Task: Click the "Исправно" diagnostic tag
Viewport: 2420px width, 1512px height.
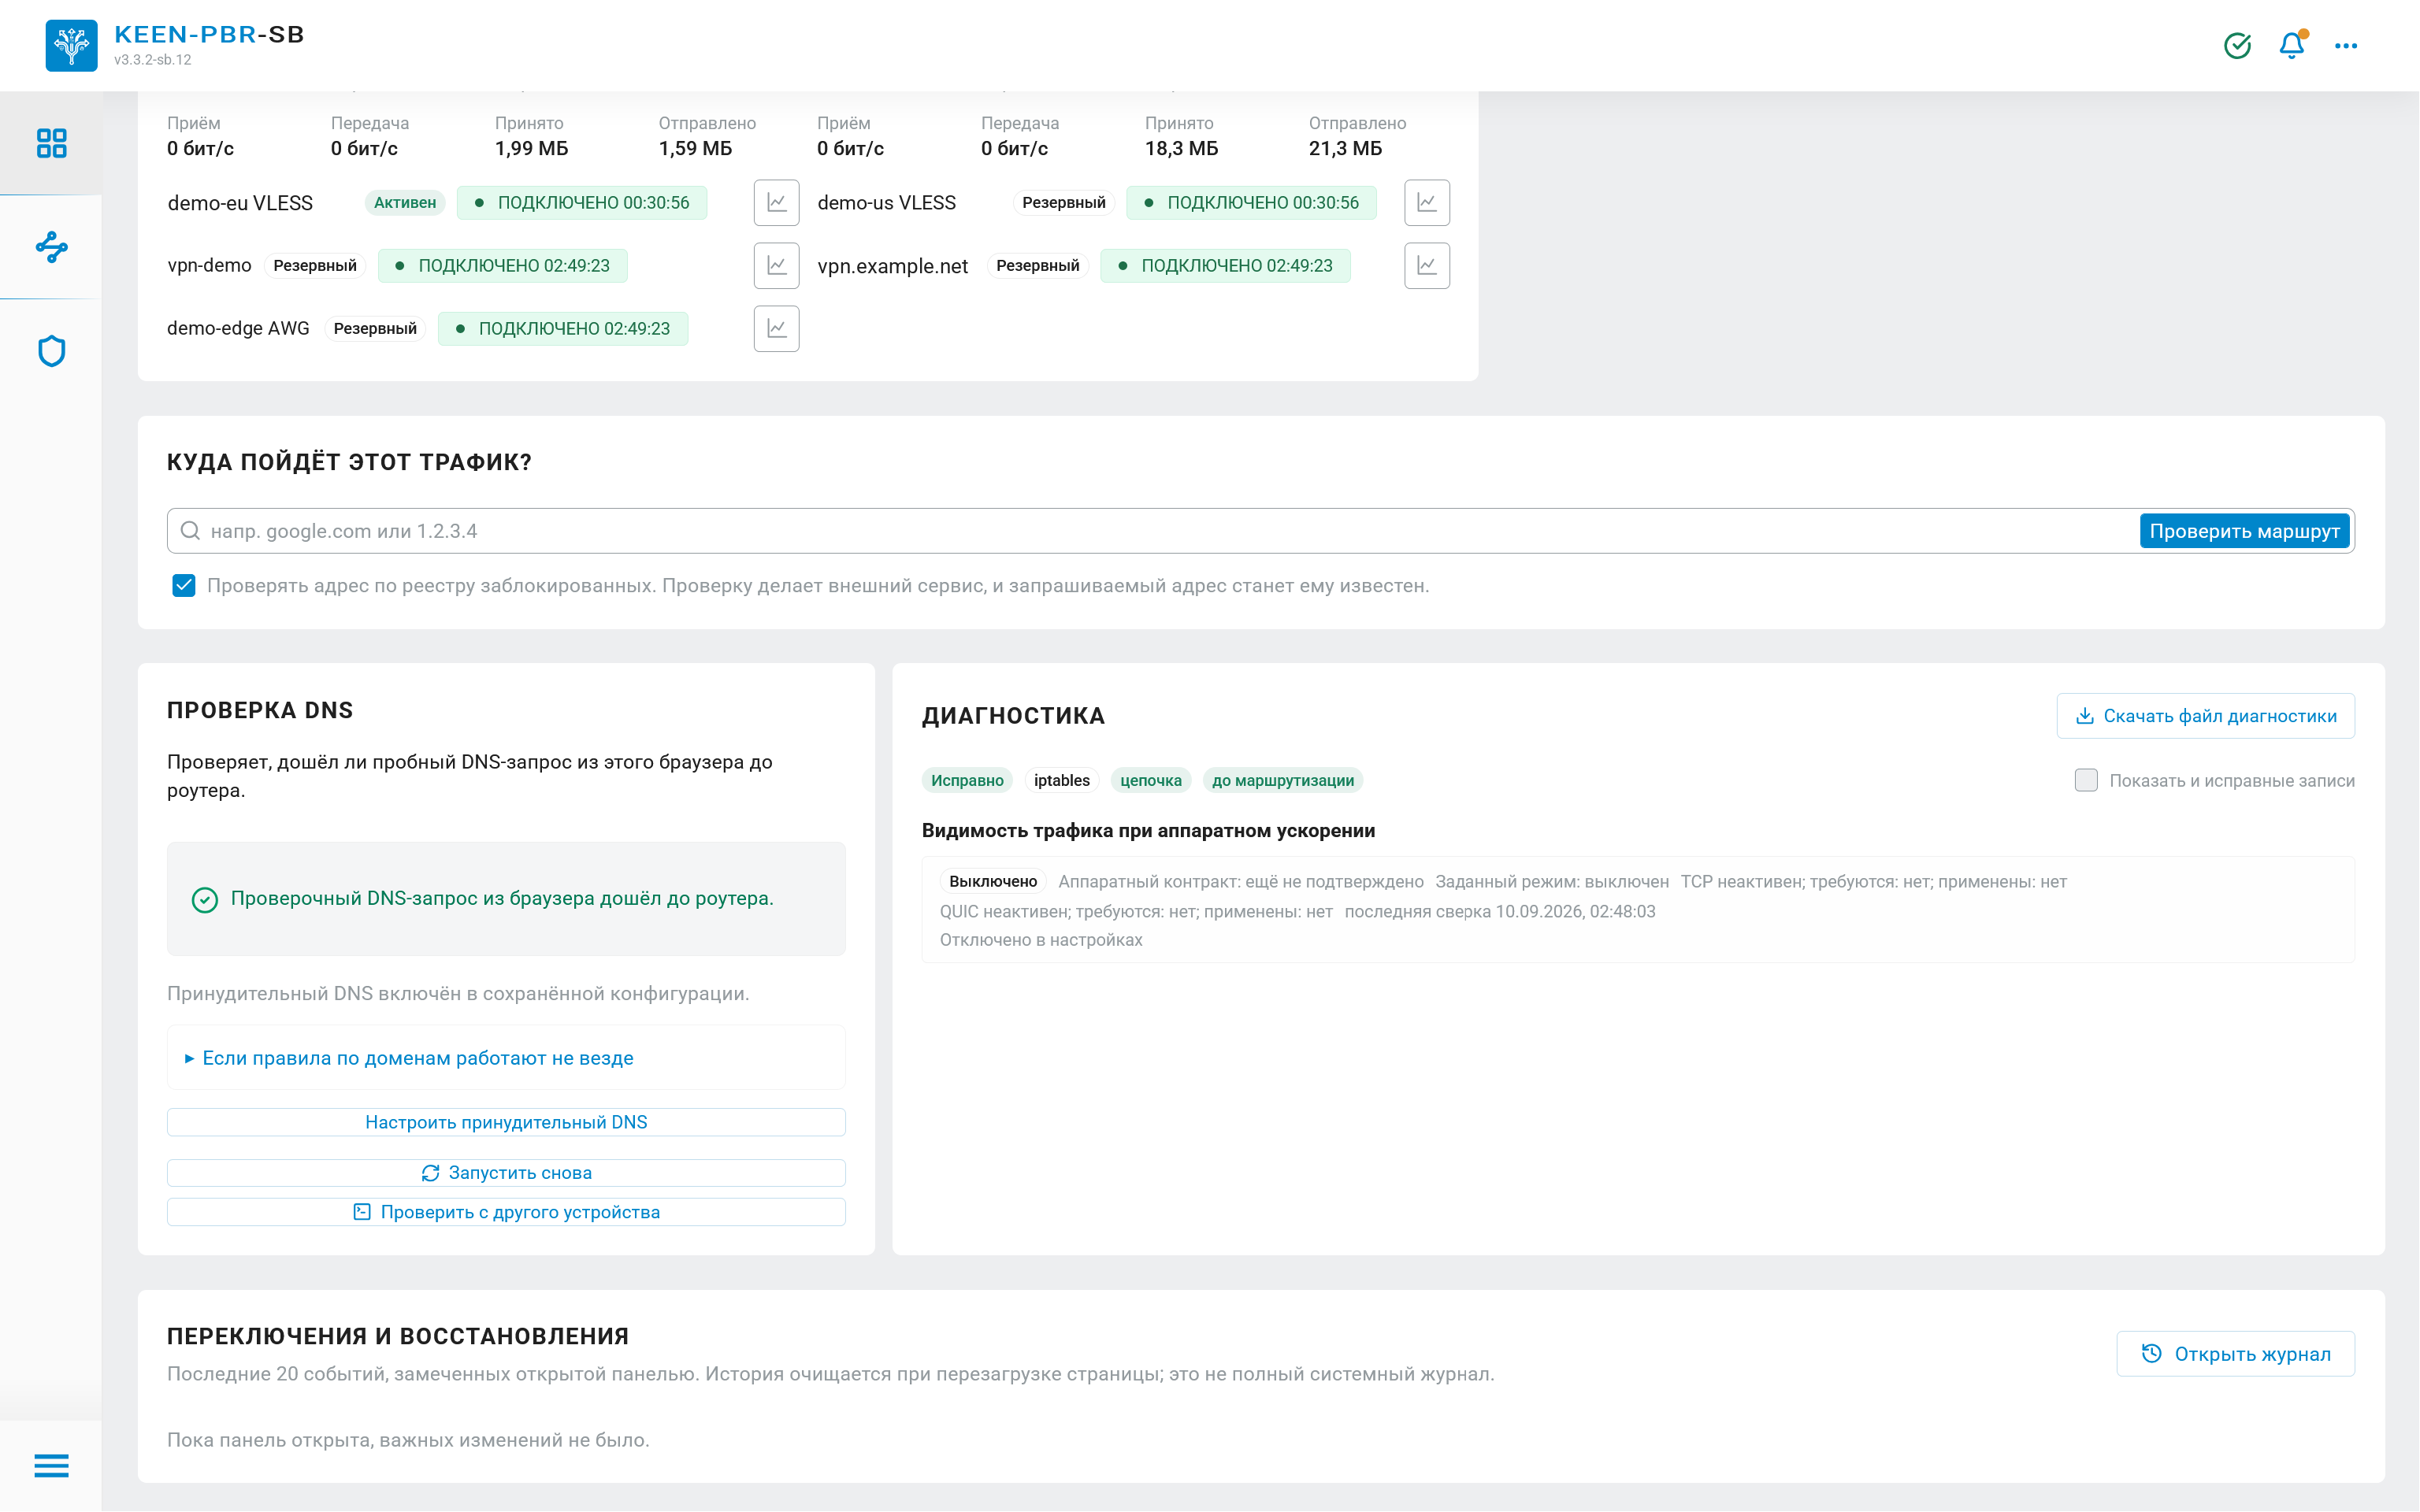Action: pyautogui.click(x=967, y=780)
